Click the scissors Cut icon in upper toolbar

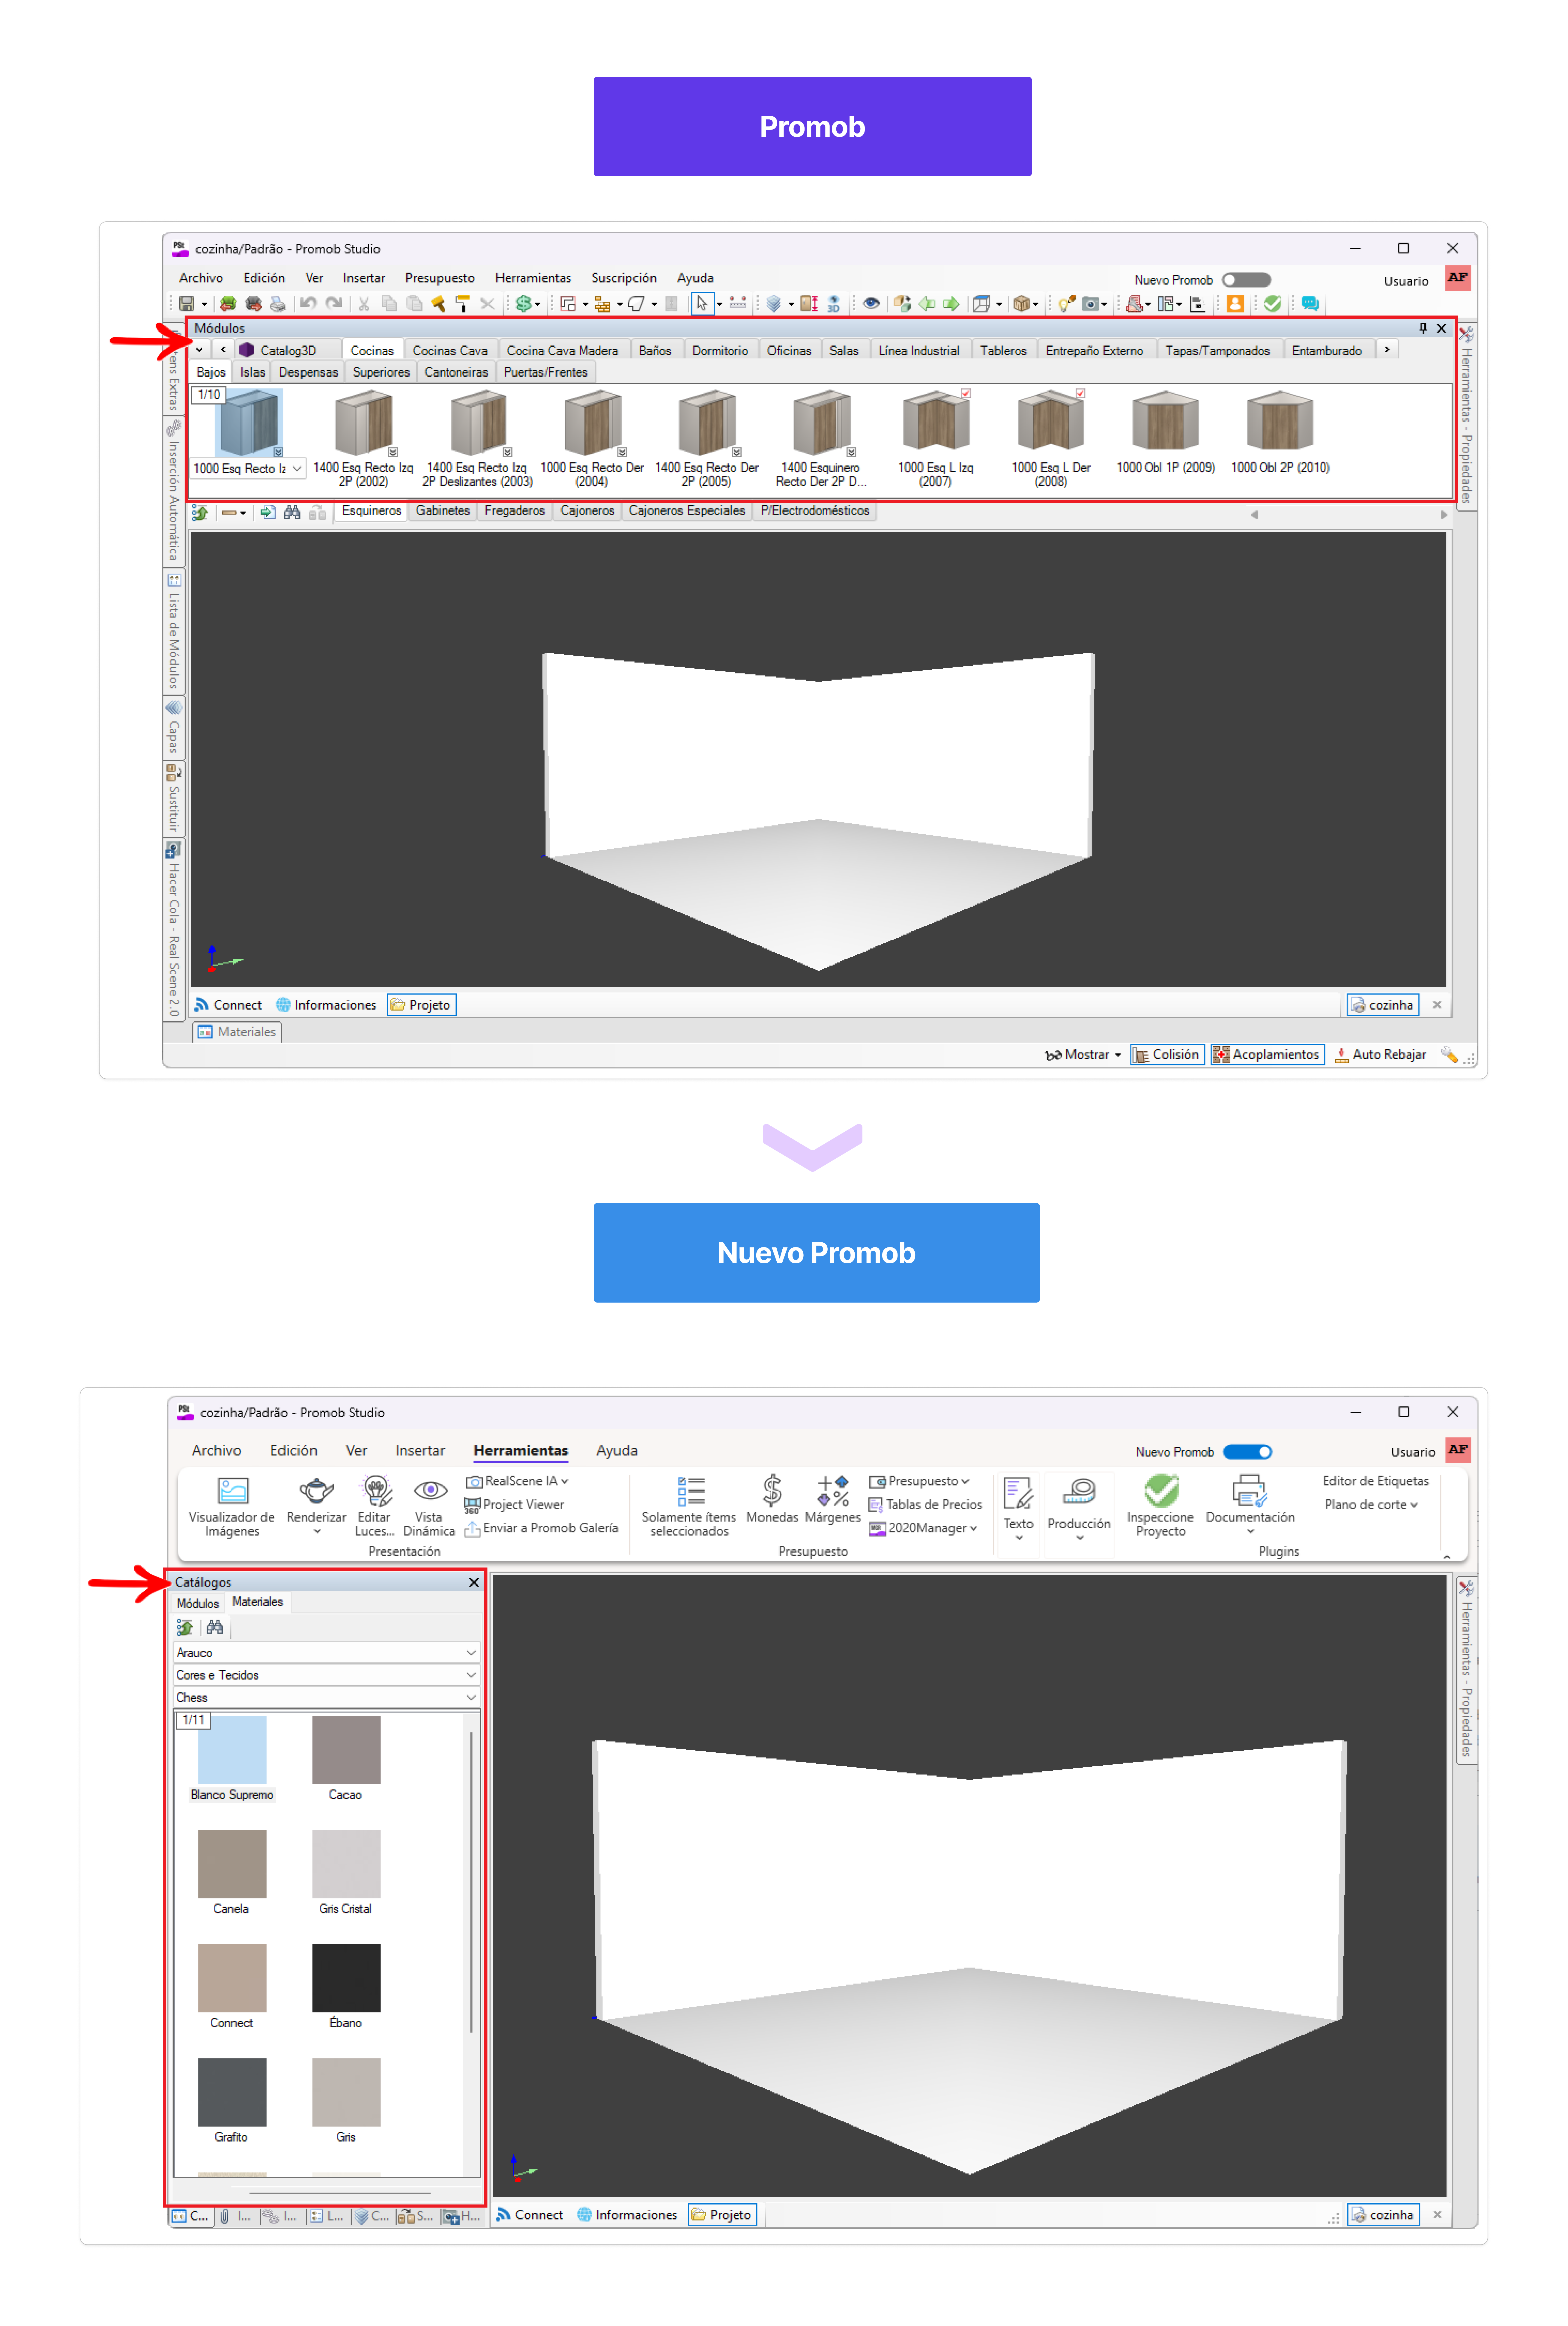coord(364,304)
